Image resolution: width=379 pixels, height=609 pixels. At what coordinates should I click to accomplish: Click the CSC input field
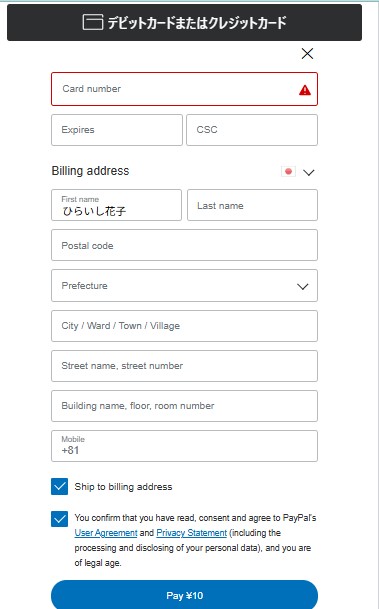(252, 130)
